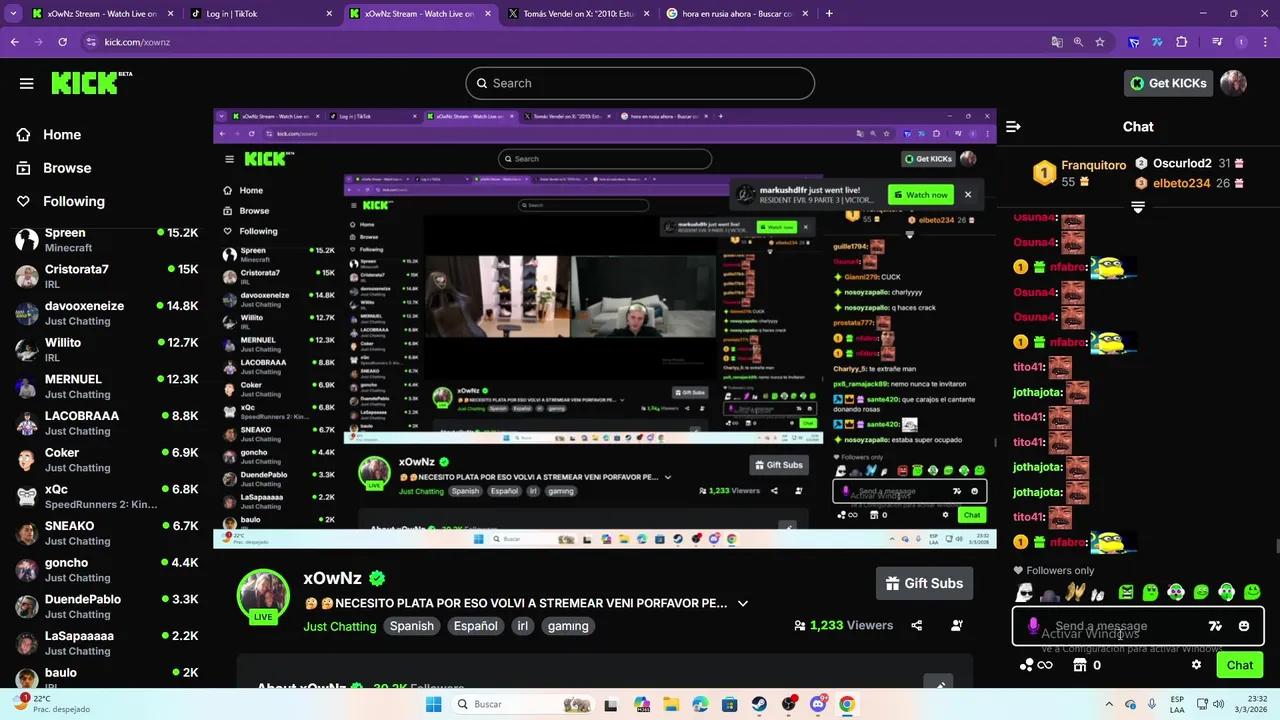Click the purple microphone icon in chat box
The width and height of the screenshot is (1280, 720).
tap(1033, 626)
